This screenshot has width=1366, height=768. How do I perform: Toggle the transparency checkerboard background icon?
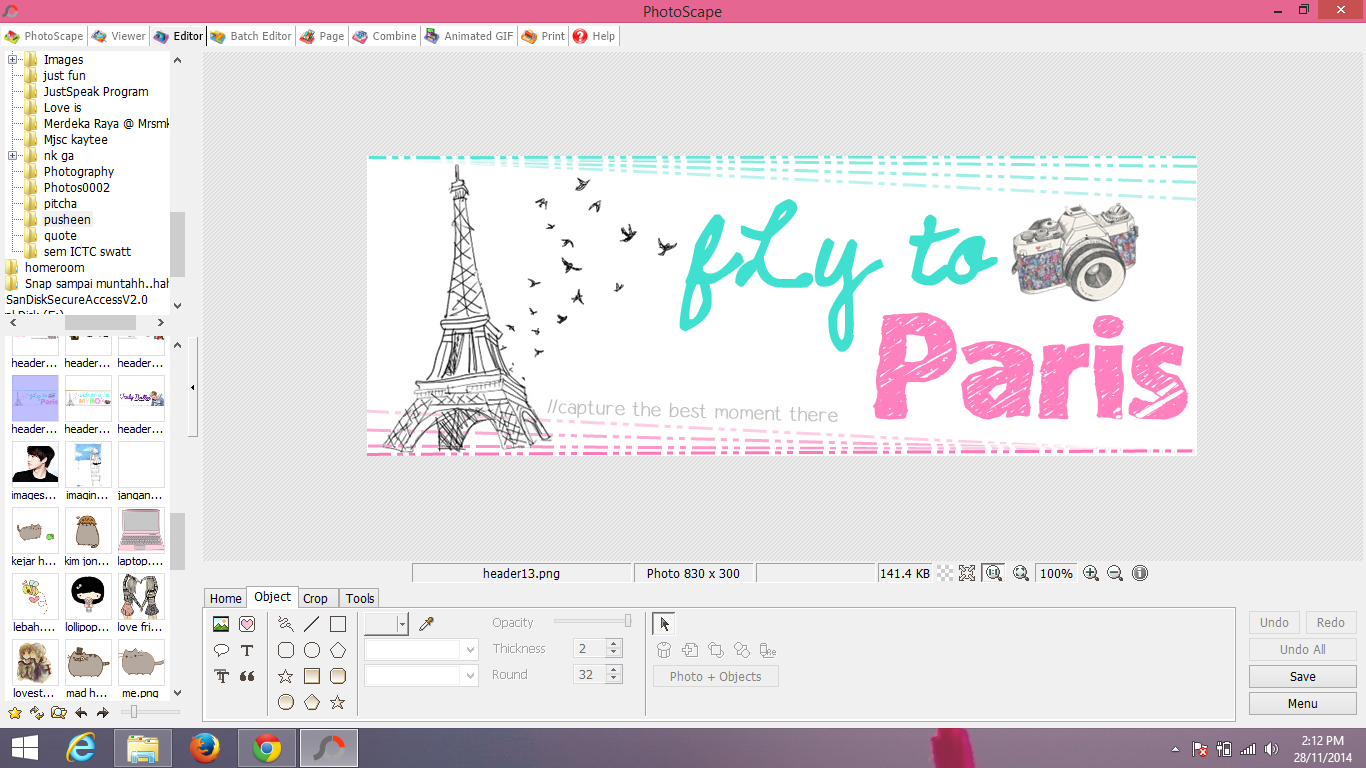pyautogui.click(x=944, y=573)
